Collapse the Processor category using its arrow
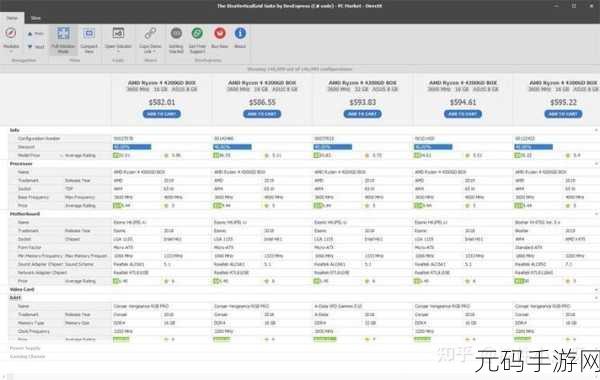The height and width of the screenshot is (380, 600). coord(596,164)
